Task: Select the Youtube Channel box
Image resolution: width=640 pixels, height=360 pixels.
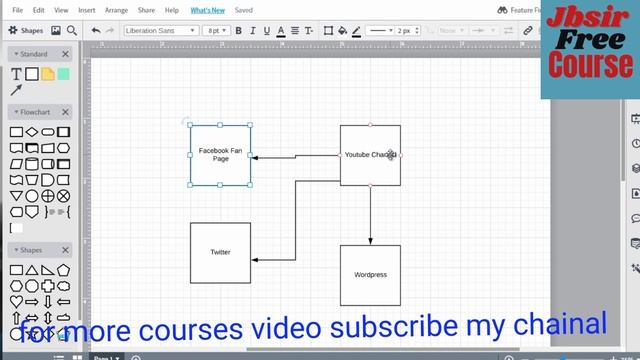Action: point(370,155)
